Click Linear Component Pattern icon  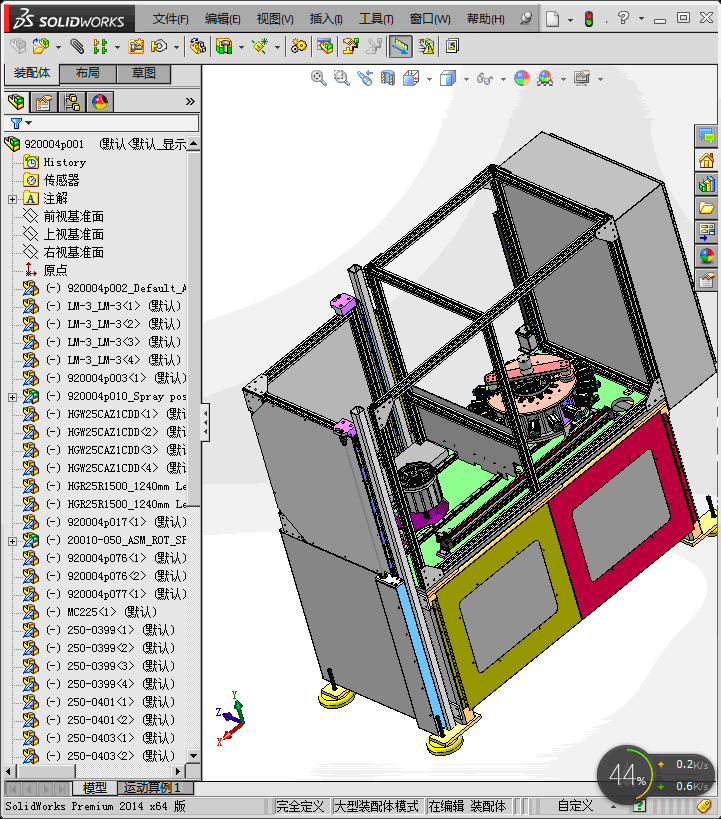(99, 46)
